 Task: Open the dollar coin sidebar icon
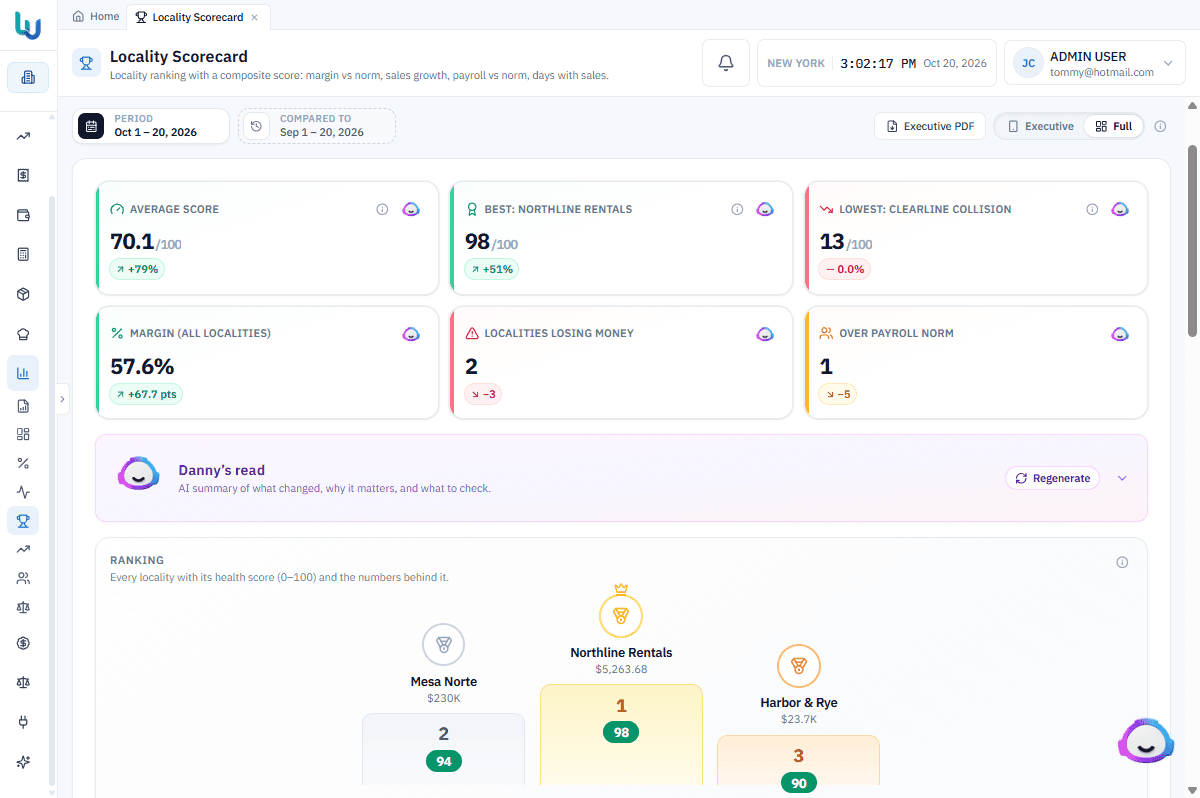click(x=23, y=643)
